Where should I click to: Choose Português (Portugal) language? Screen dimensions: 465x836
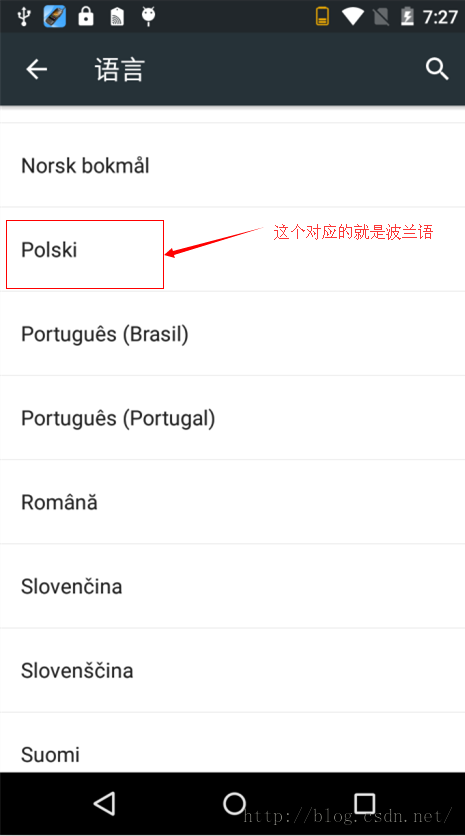(232, 418)
